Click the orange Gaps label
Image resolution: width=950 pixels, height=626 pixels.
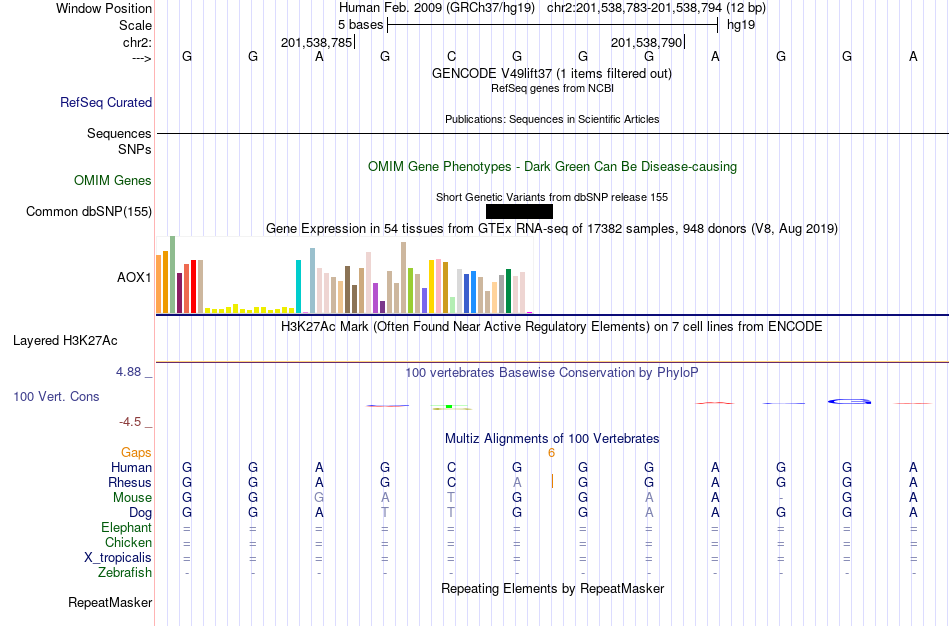tap(136, 453)
